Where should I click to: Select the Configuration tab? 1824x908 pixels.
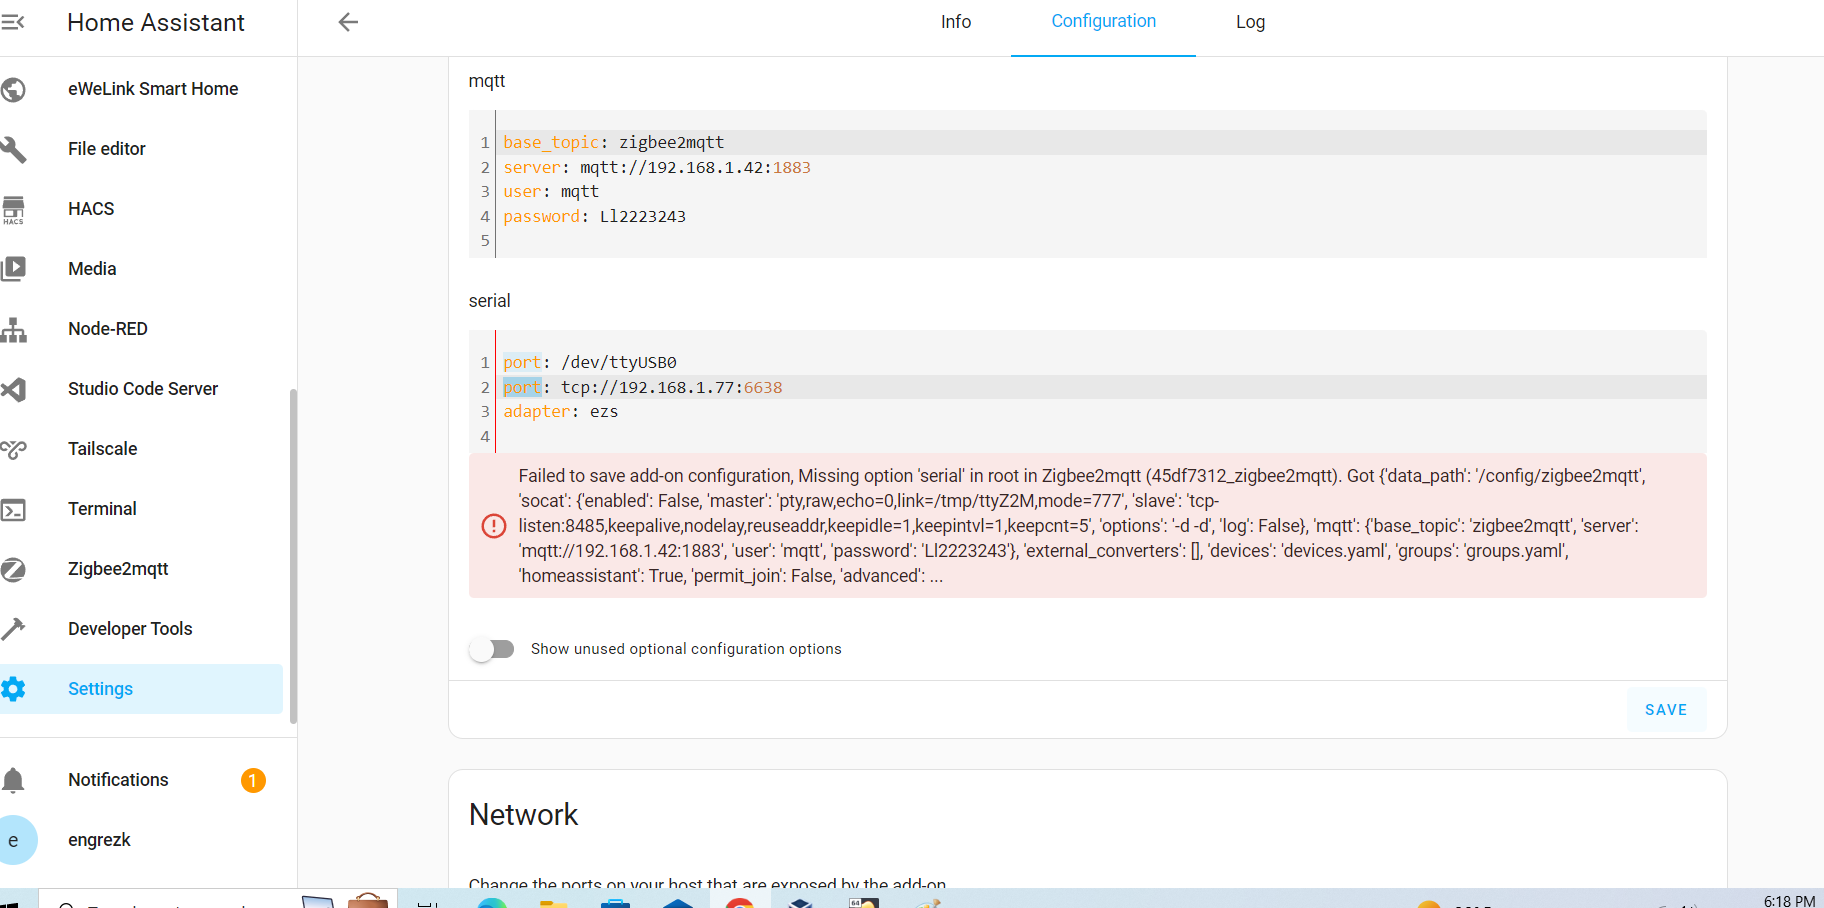pyautogui.click(x=1103, y=22)
